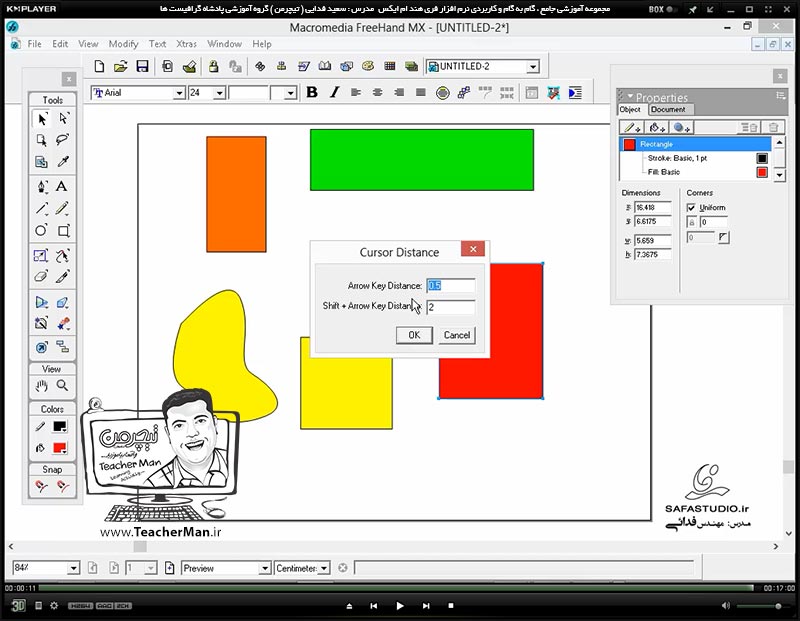Image resolution: width=800 pixels, height=621 pixels.
Task: Click OK in Cursor Distance dialog
Action: click(414, 335)
